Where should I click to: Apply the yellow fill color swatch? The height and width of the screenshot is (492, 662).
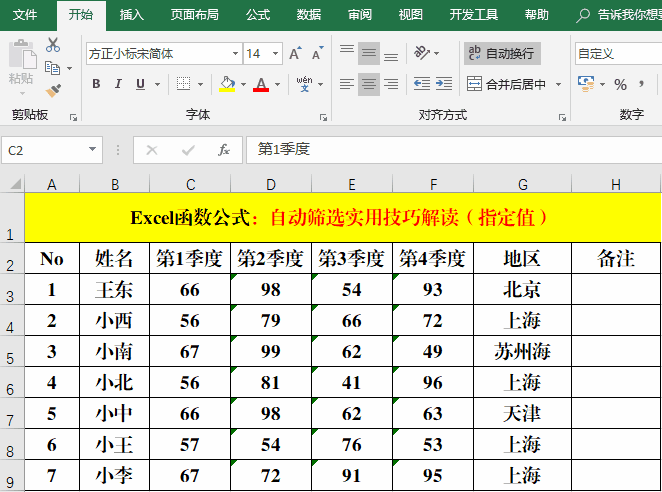pos(227,84)
